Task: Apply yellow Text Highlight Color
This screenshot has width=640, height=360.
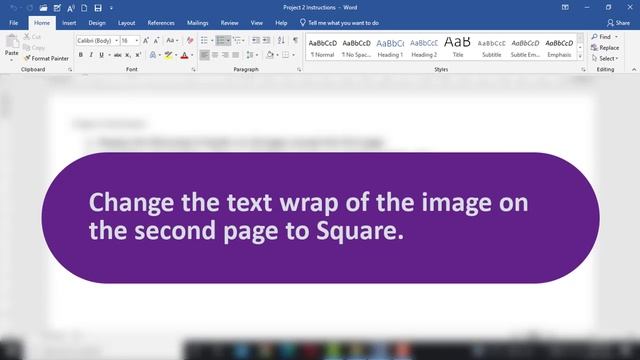Action: [168, 55]
